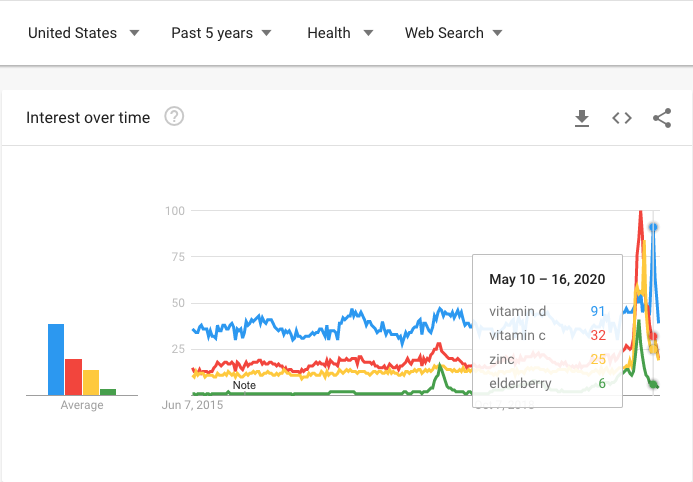Open the Past 5 years dropdown

tap(221, 33)
